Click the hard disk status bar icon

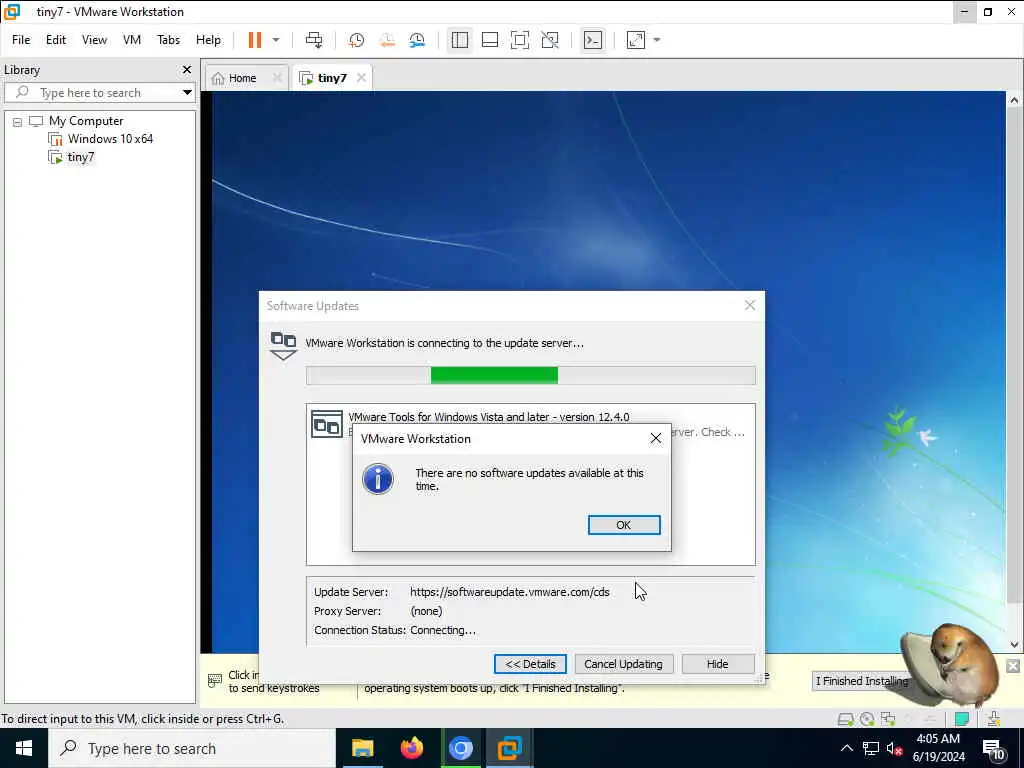click(845, 719)
